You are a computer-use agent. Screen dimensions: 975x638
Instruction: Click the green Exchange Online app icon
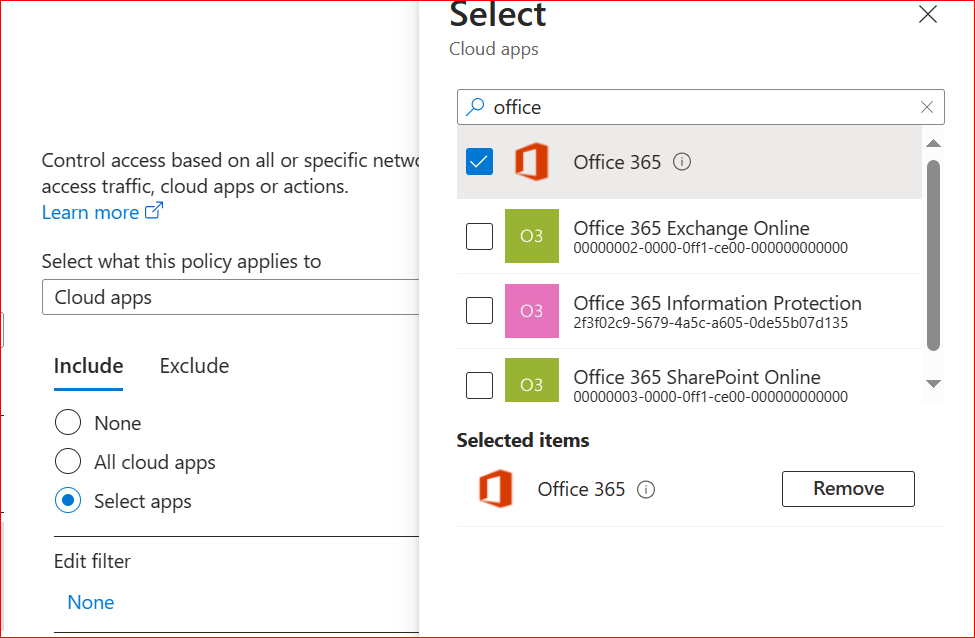(x=531, y=236)
